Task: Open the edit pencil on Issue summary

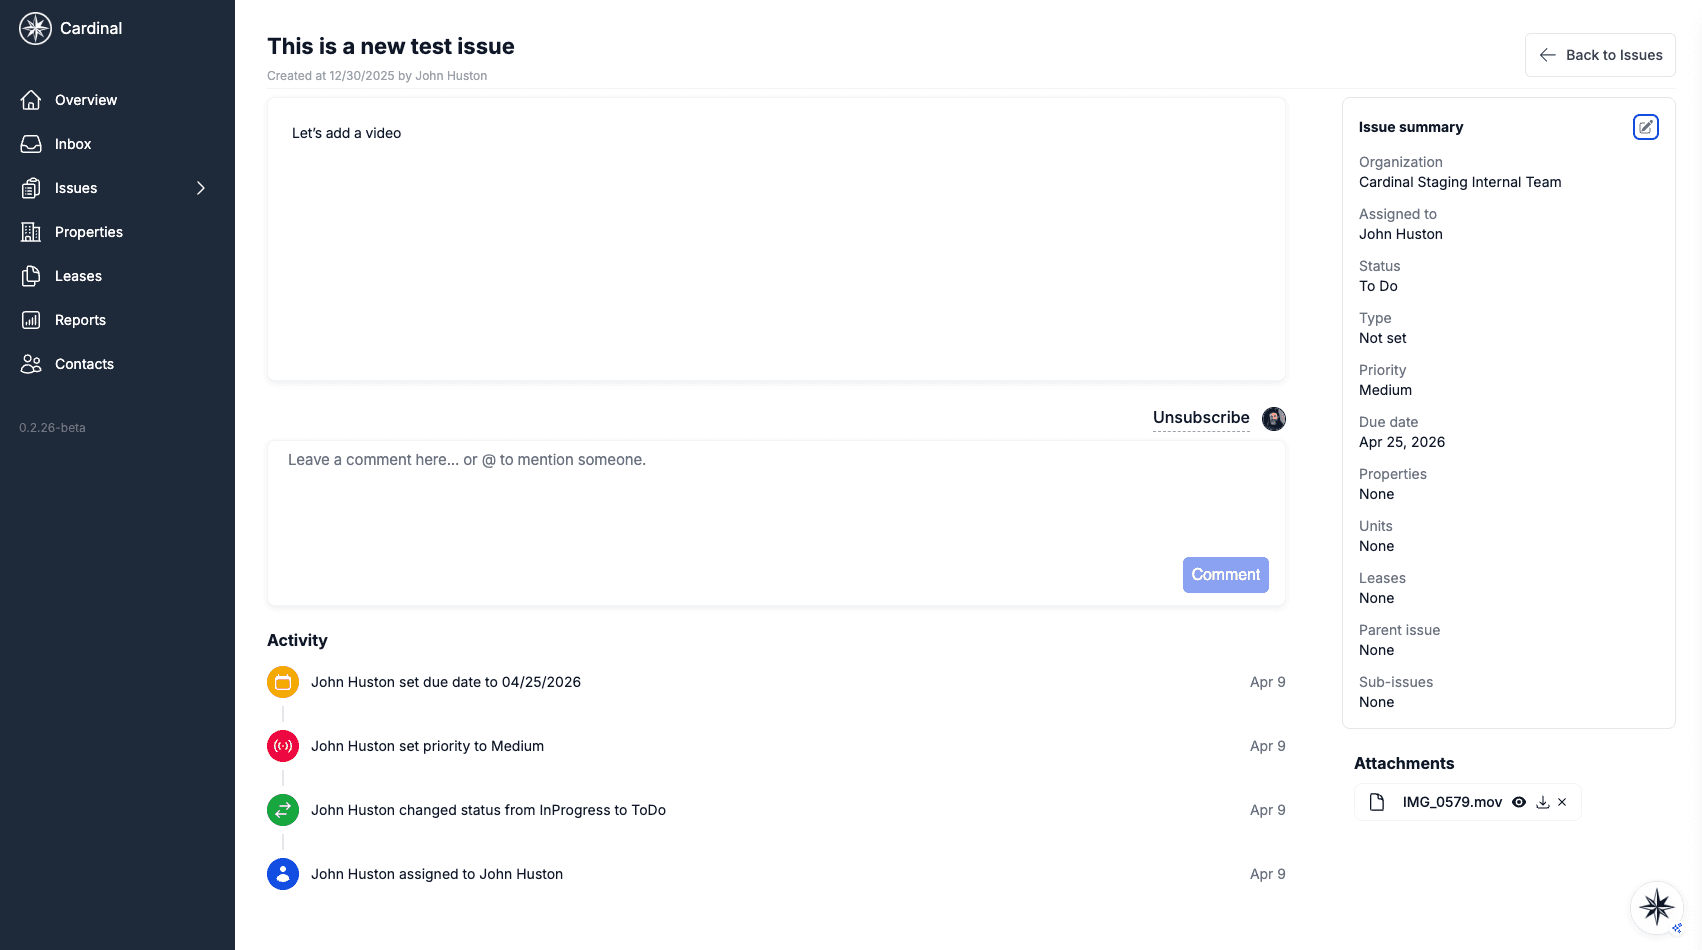Action: [1645, 126]
